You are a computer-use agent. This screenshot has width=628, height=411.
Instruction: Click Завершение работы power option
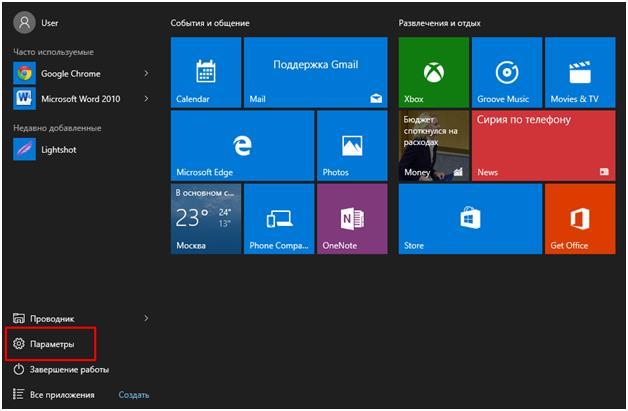(x=61, y=369)
